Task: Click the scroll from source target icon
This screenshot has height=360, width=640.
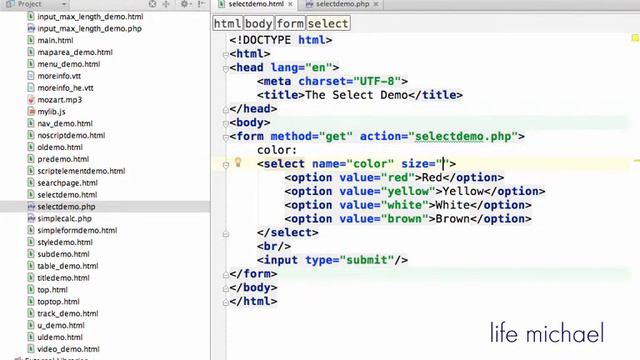Action: 152,4
